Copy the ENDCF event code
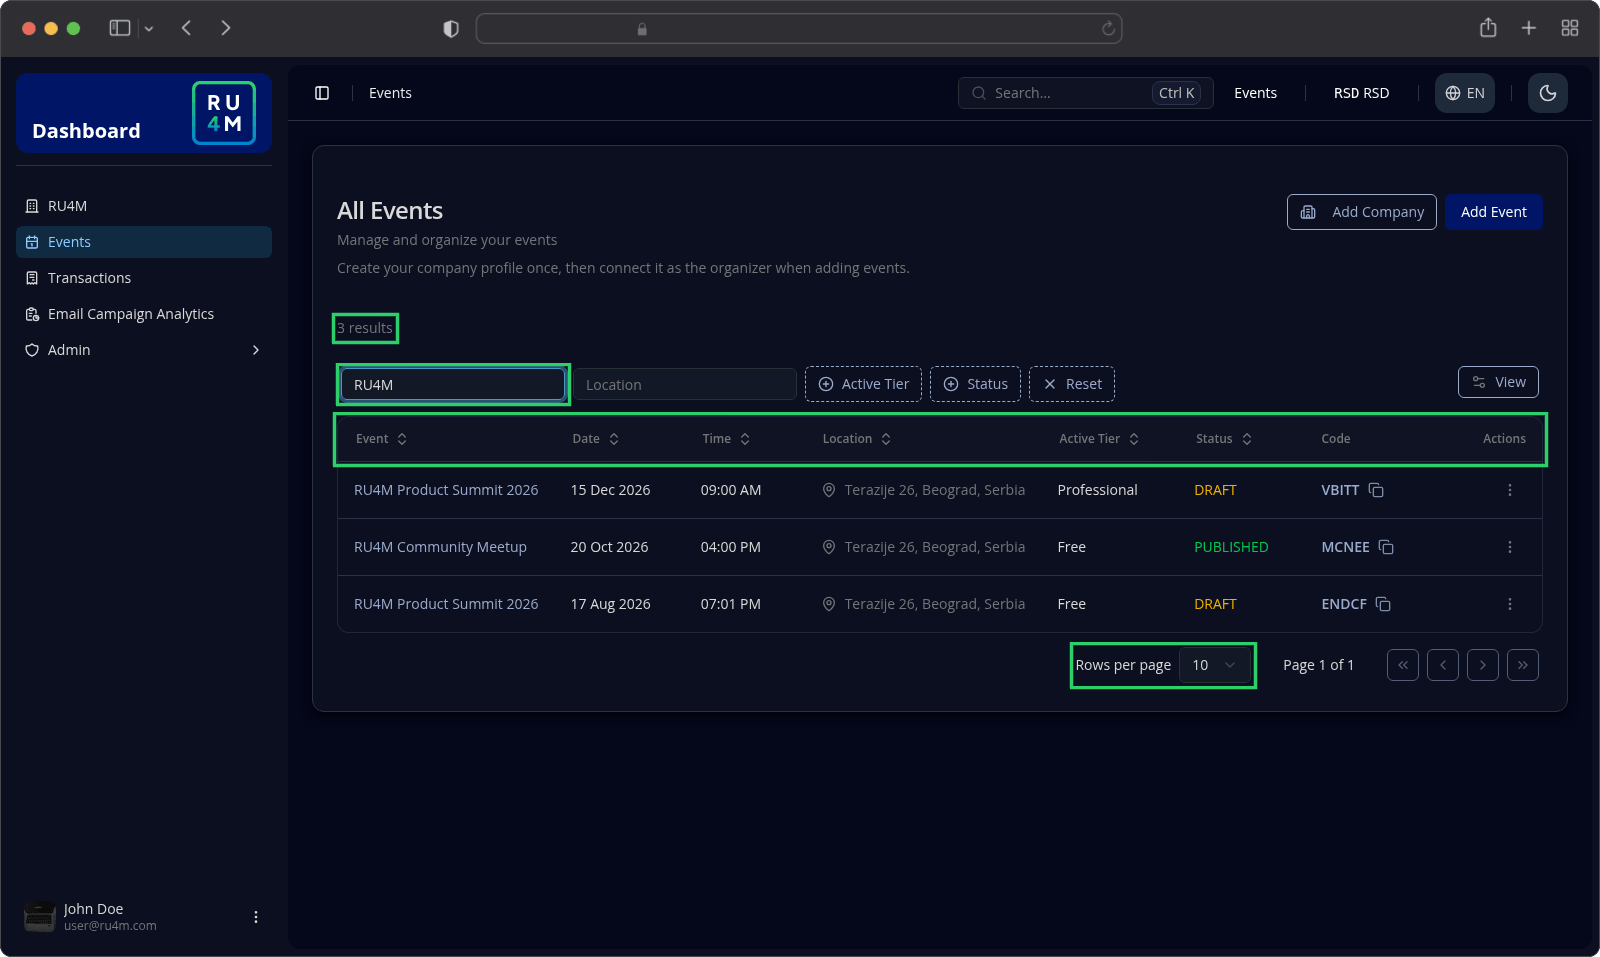Screen dimensions: 1600x957 pyautogui.click(x=1383, y=604)
